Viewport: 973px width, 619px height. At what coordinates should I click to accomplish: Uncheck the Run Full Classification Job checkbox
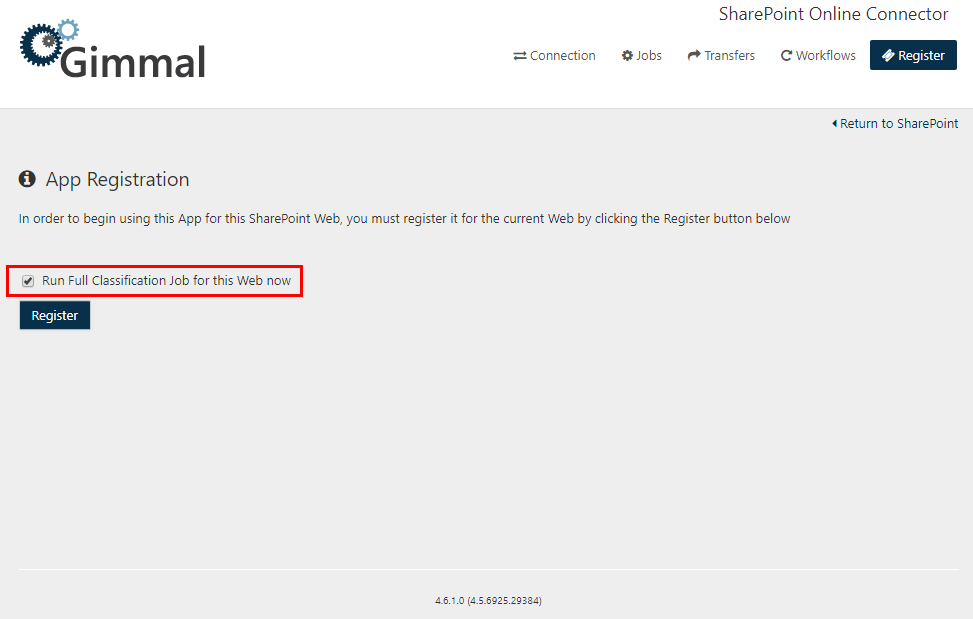coord(28,281)
